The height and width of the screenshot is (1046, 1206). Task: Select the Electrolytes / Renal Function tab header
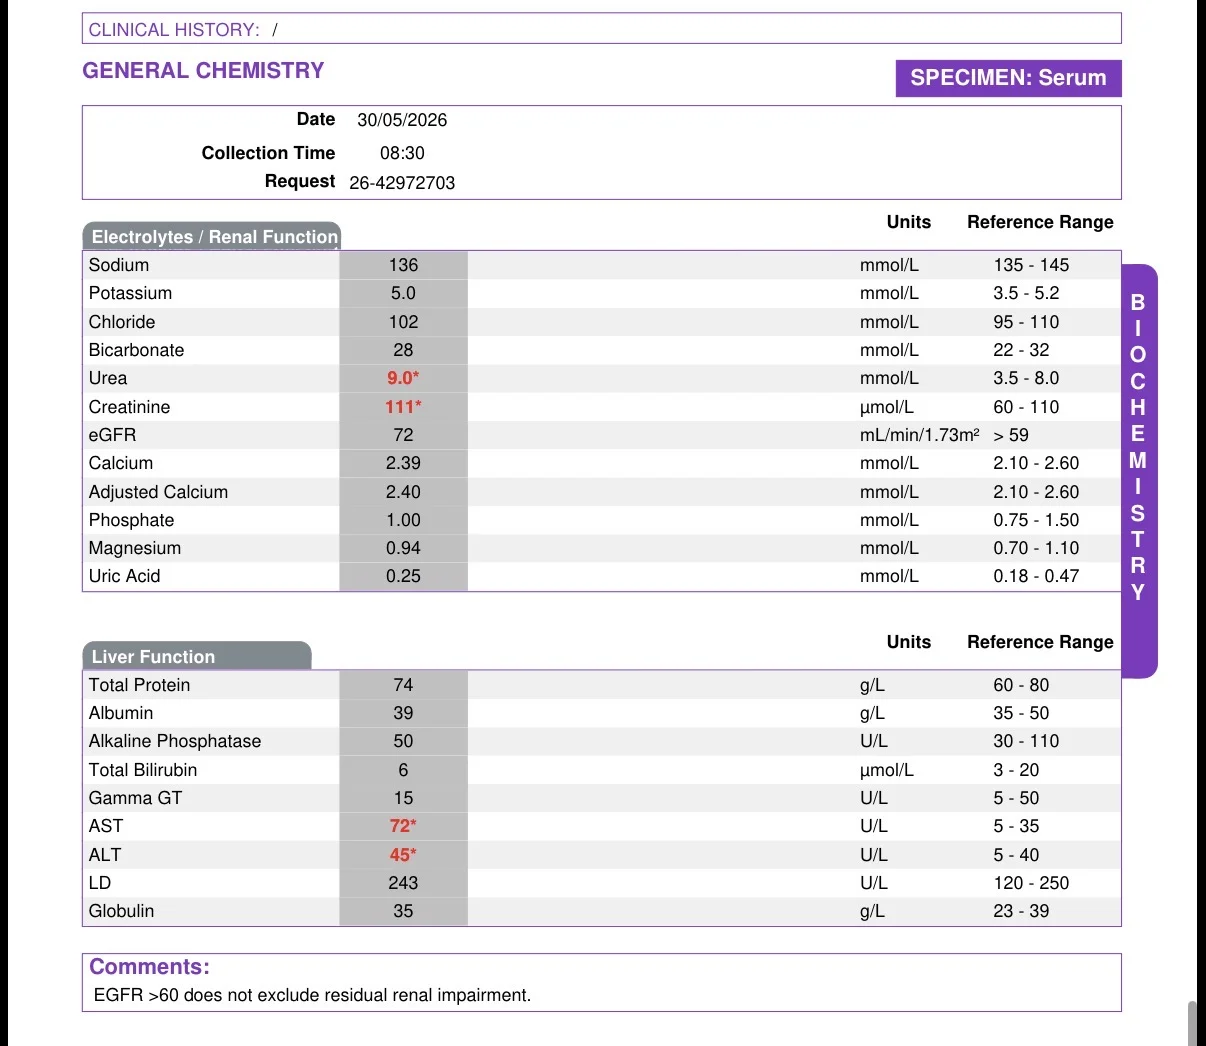coord(212,236)
